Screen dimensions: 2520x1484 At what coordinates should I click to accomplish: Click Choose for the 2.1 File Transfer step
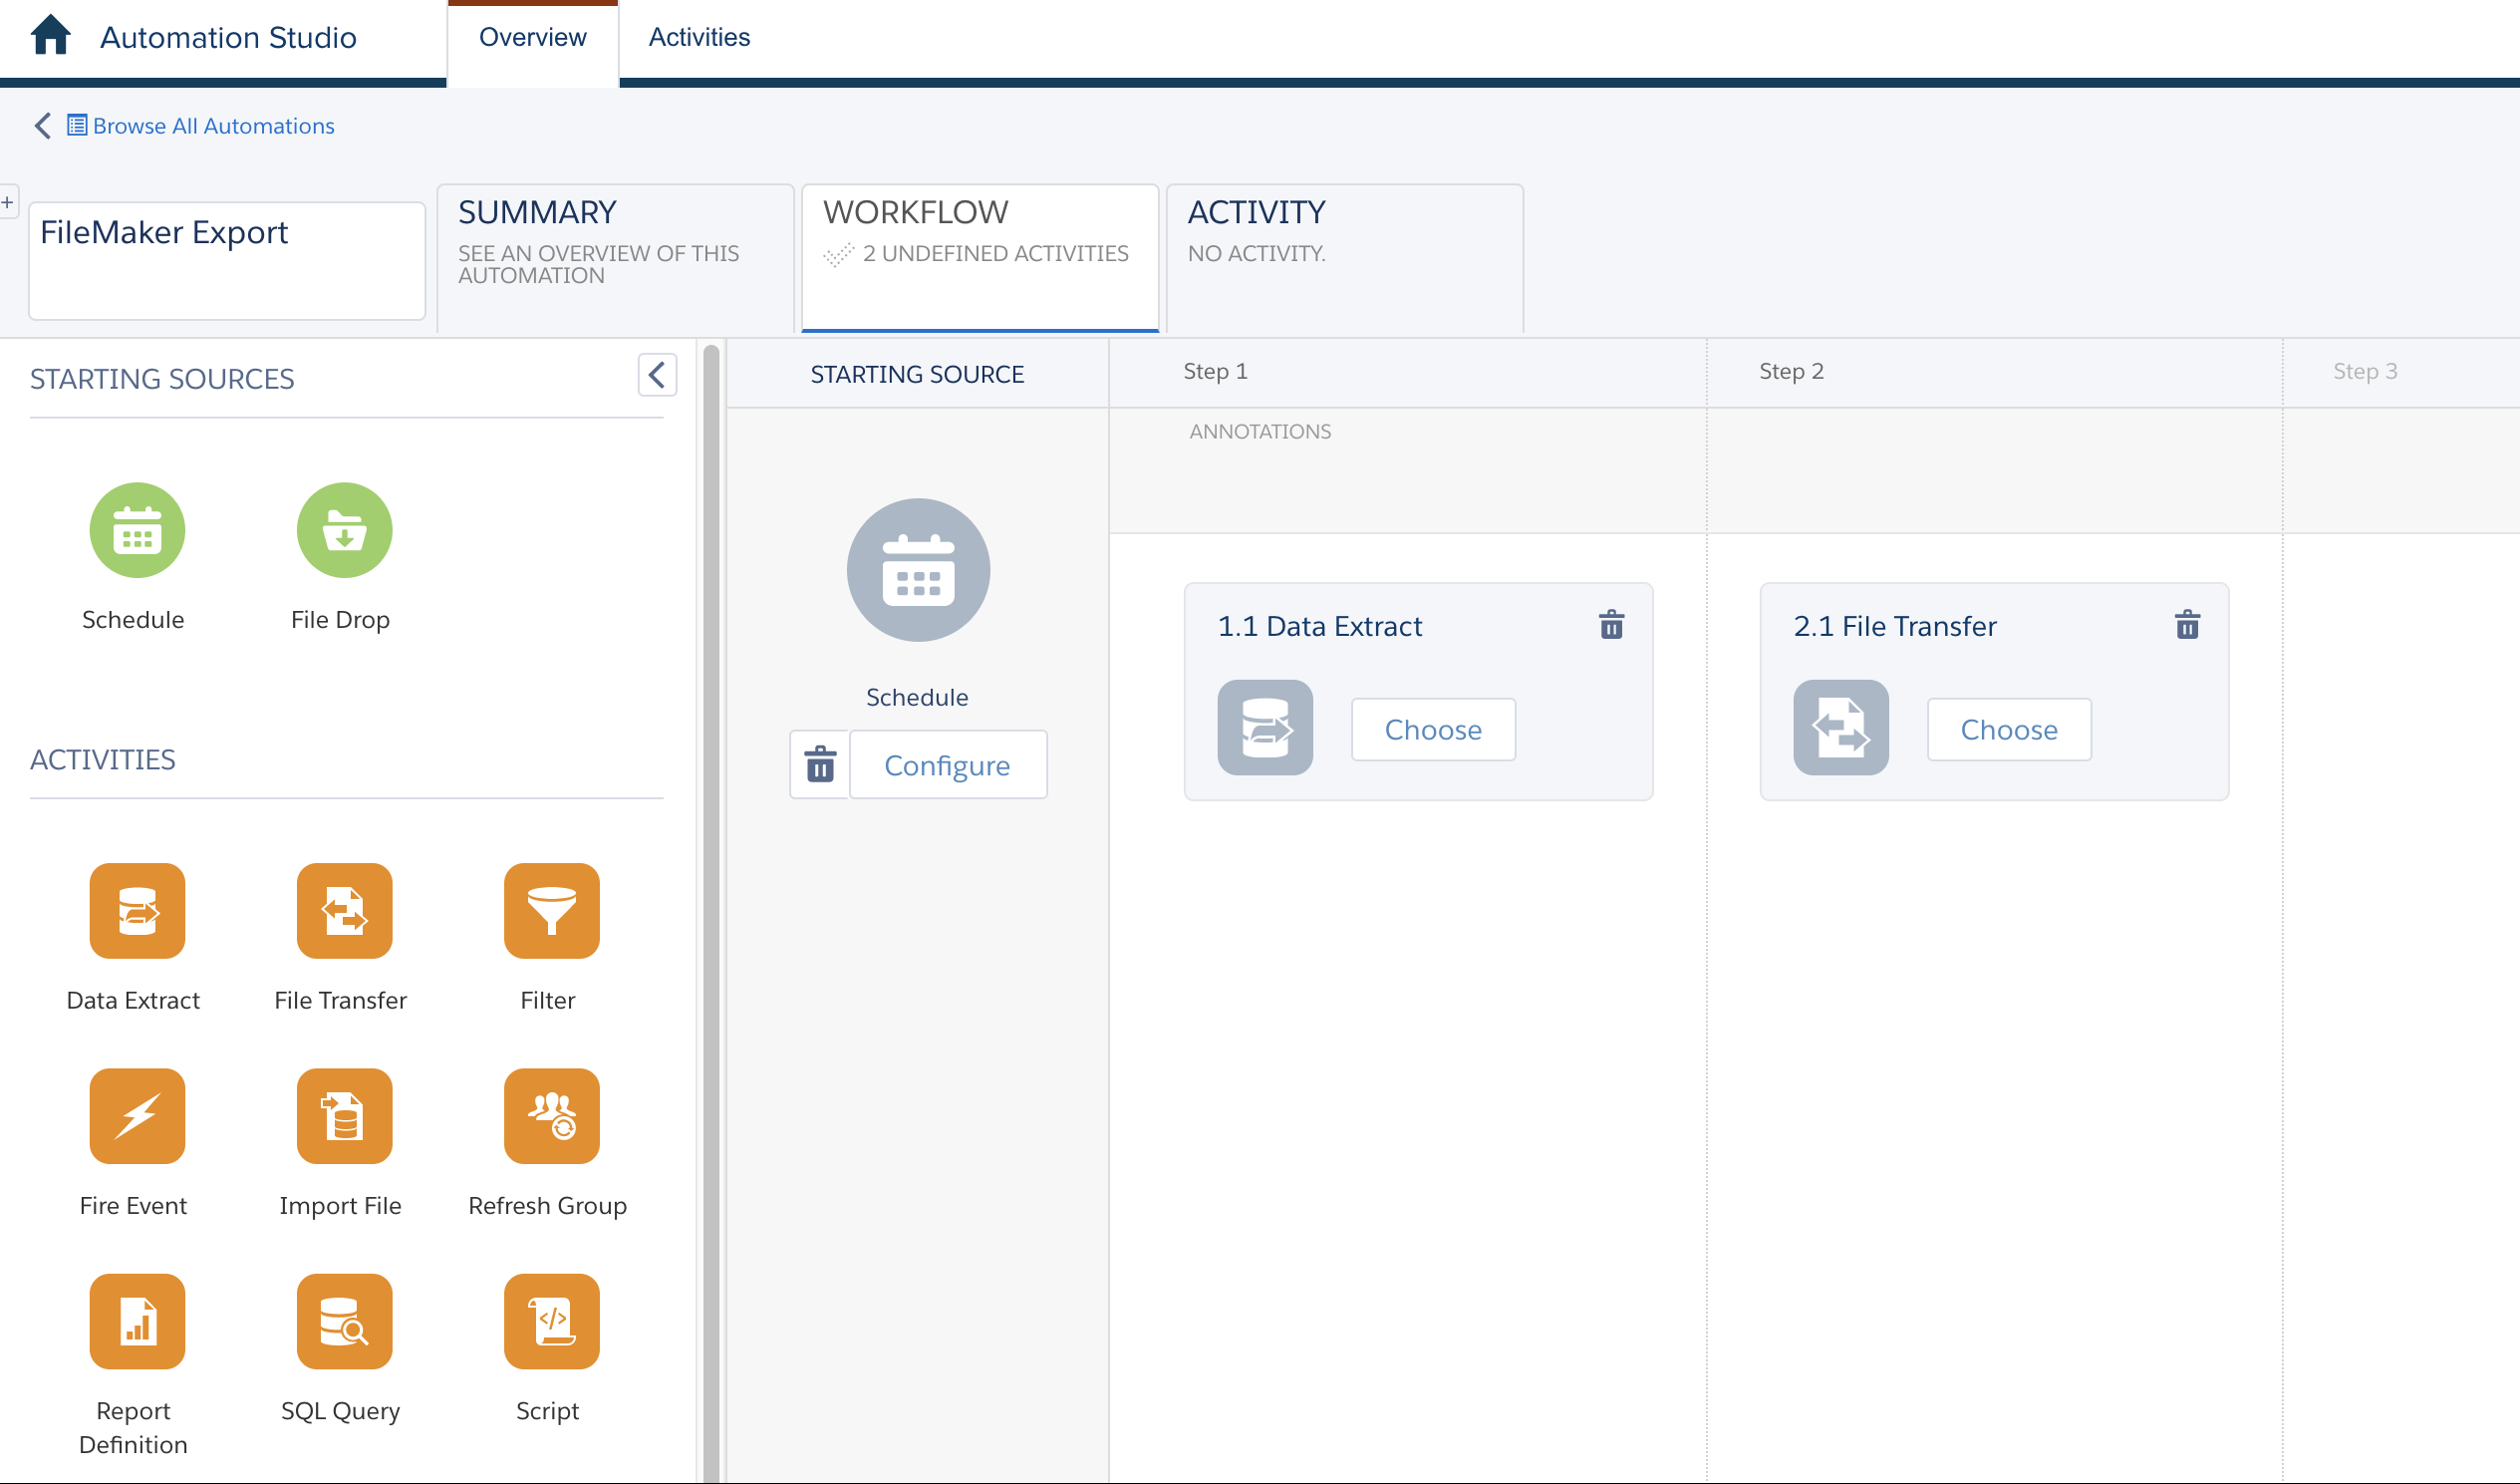pyautogui.click(x=2008, y=728)
